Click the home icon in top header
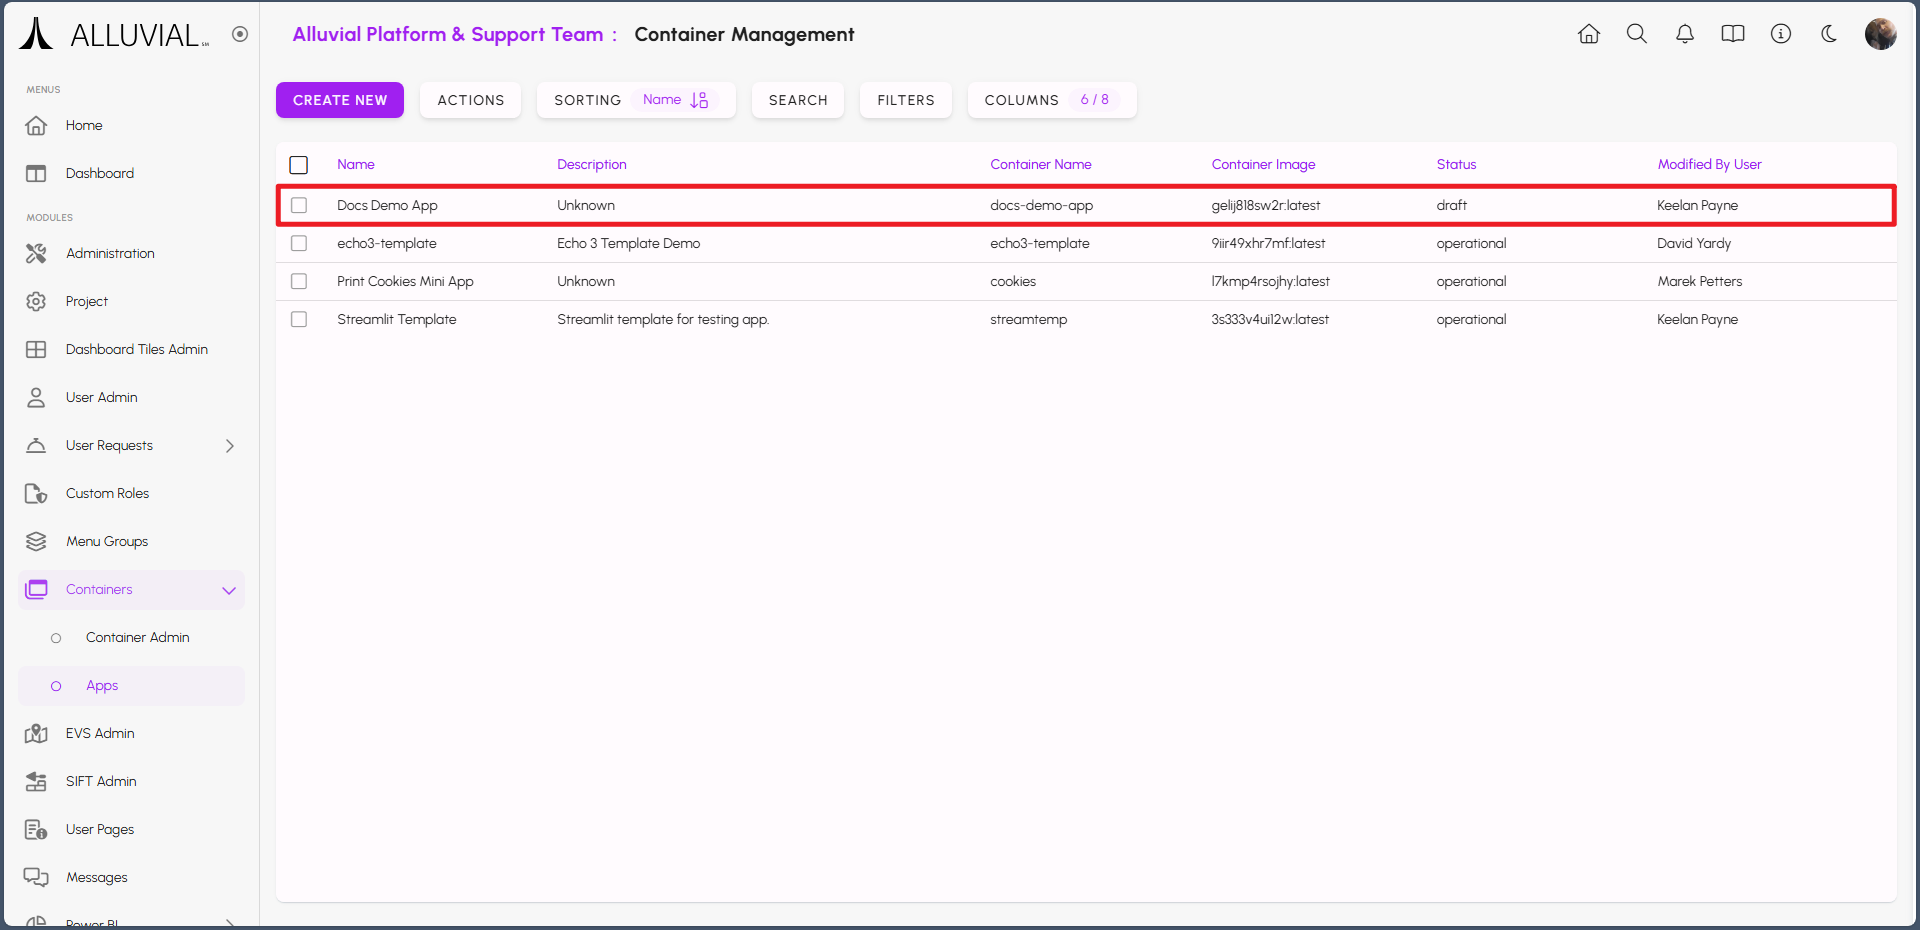1920x930 pixels. (1588, 34)
